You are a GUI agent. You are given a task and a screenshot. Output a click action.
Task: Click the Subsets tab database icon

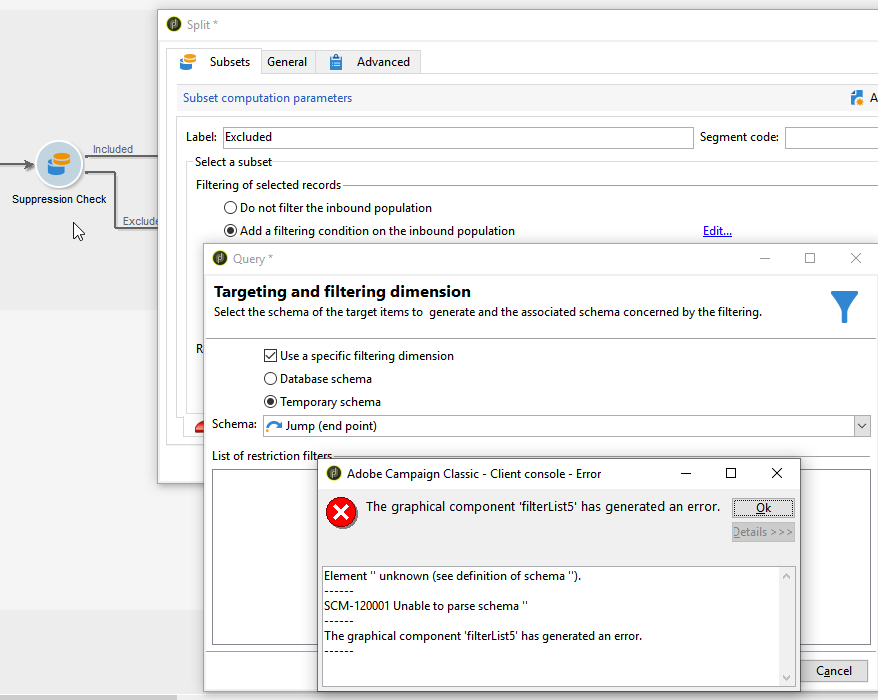[188, 62]
